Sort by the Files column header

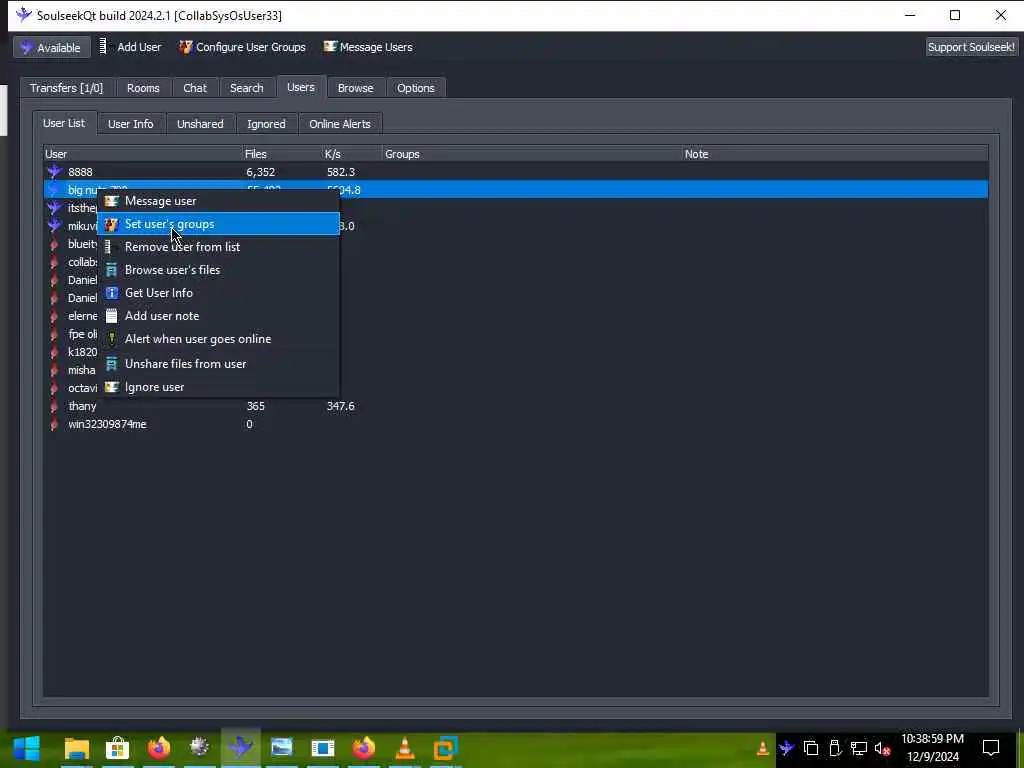pyautogui.click(x=283, y=154)
